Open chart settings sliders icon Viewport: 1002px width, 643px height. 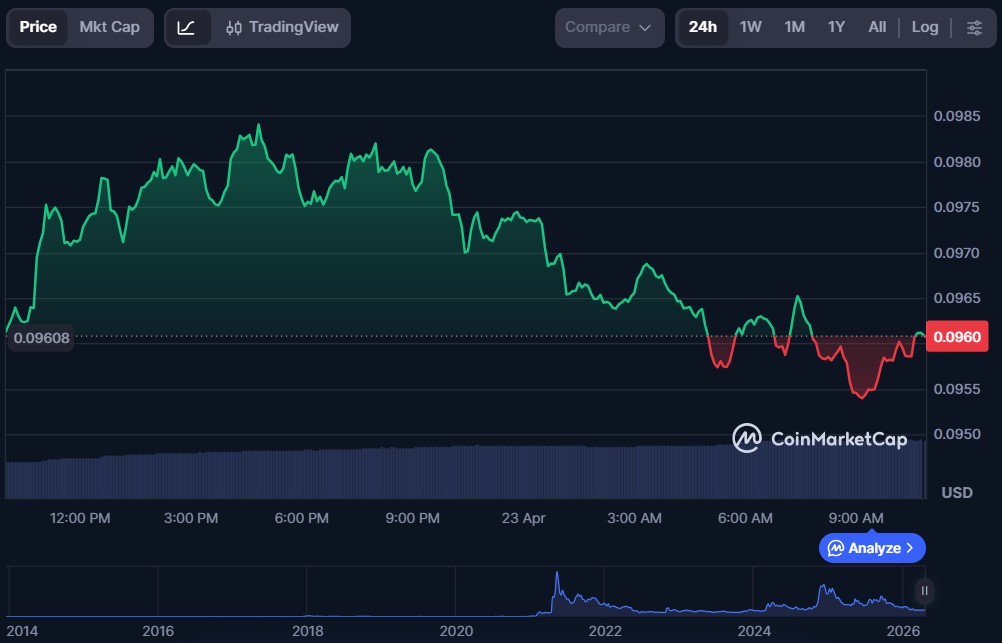point(974,27)
